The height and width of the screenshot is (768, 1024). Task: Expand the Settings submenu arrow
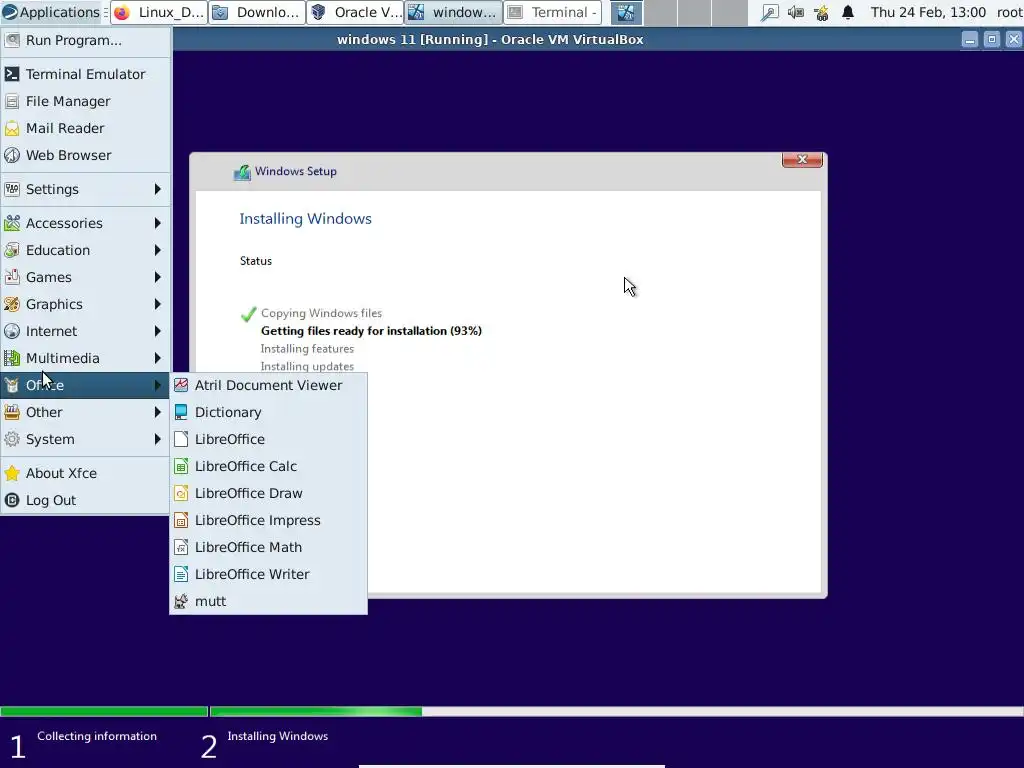click(x=157, y=189)
